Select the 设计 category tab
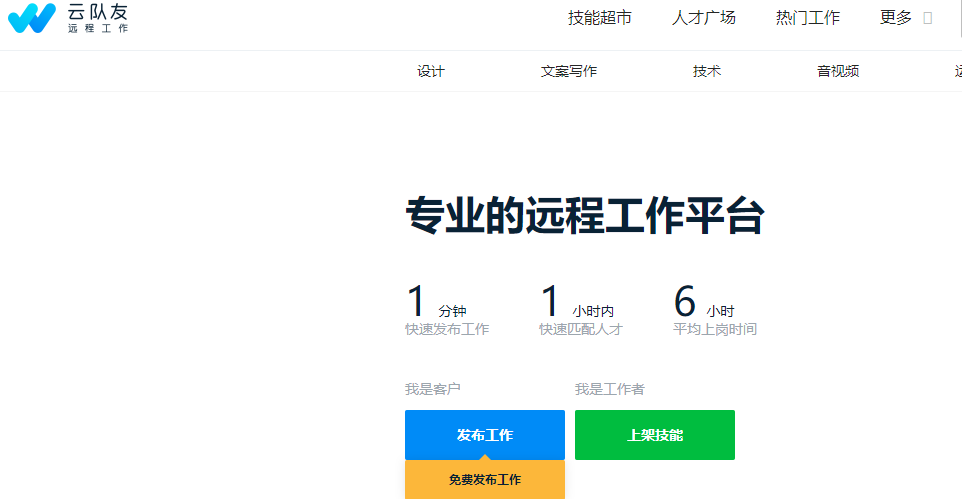Image resolution: width=962 pixels, height=499 pixels. [431, 71]
